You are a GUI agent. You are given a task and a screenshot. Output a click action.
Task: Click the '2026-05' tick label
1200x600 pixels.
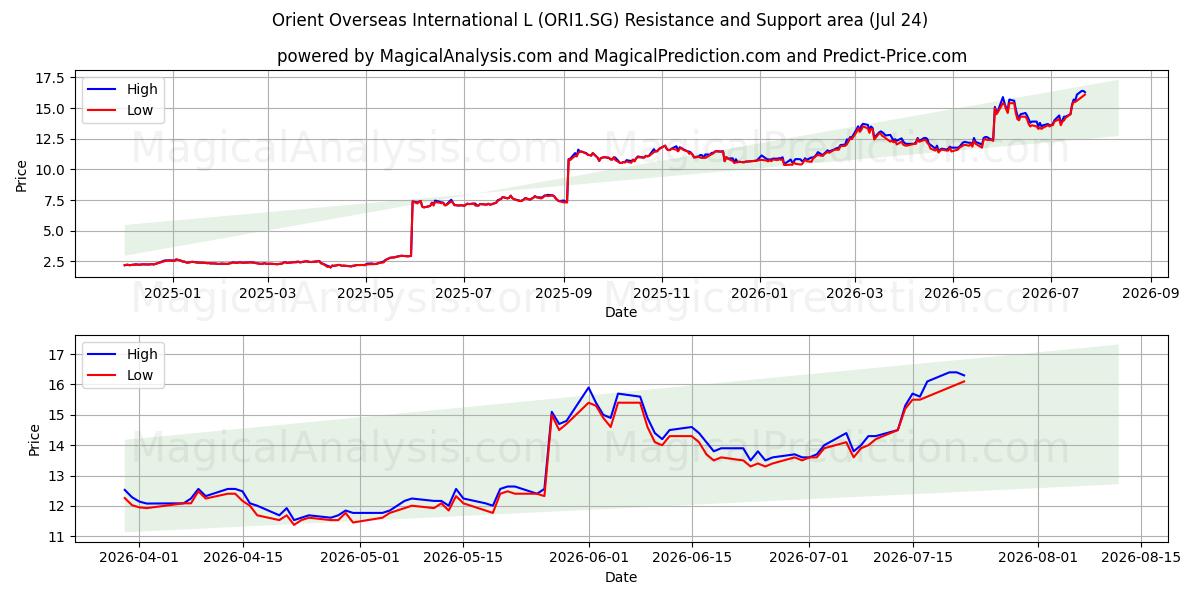pyautogui.click(x=952, y=293)
